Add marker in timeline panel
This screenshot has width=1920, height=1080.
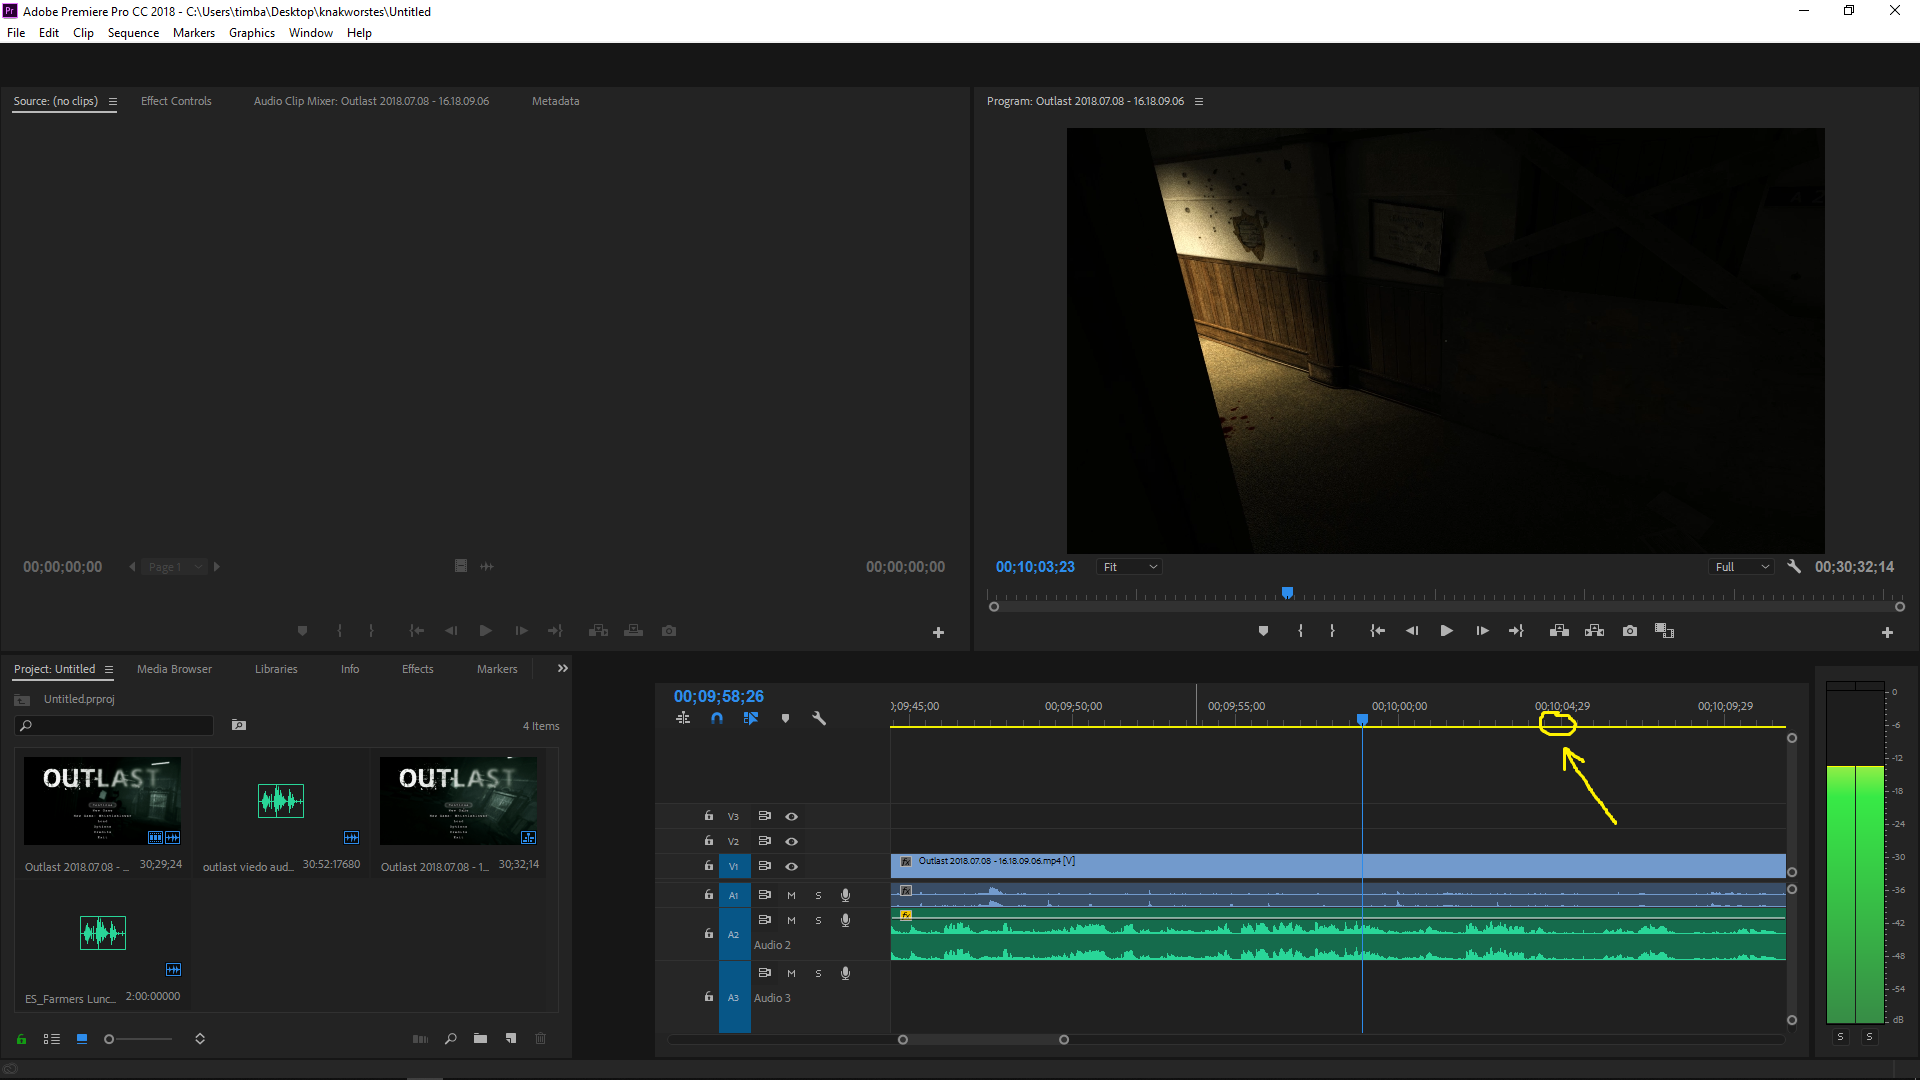pyautogui.click(x=785, y=718)
